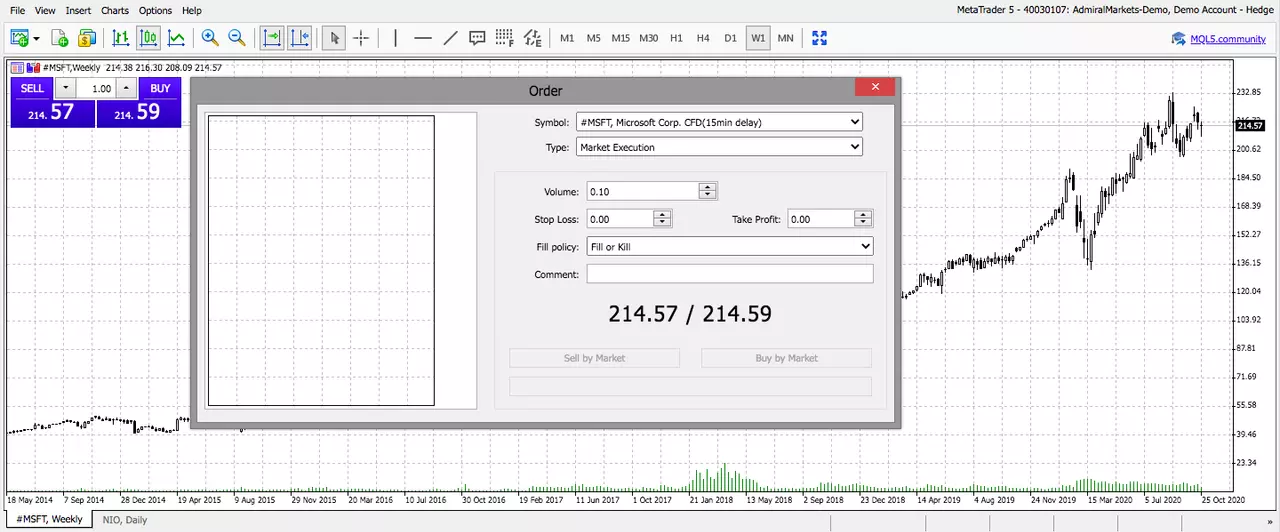Decrease one-click trading volume
Screen dimensions: 1280x532
(65, 88)
